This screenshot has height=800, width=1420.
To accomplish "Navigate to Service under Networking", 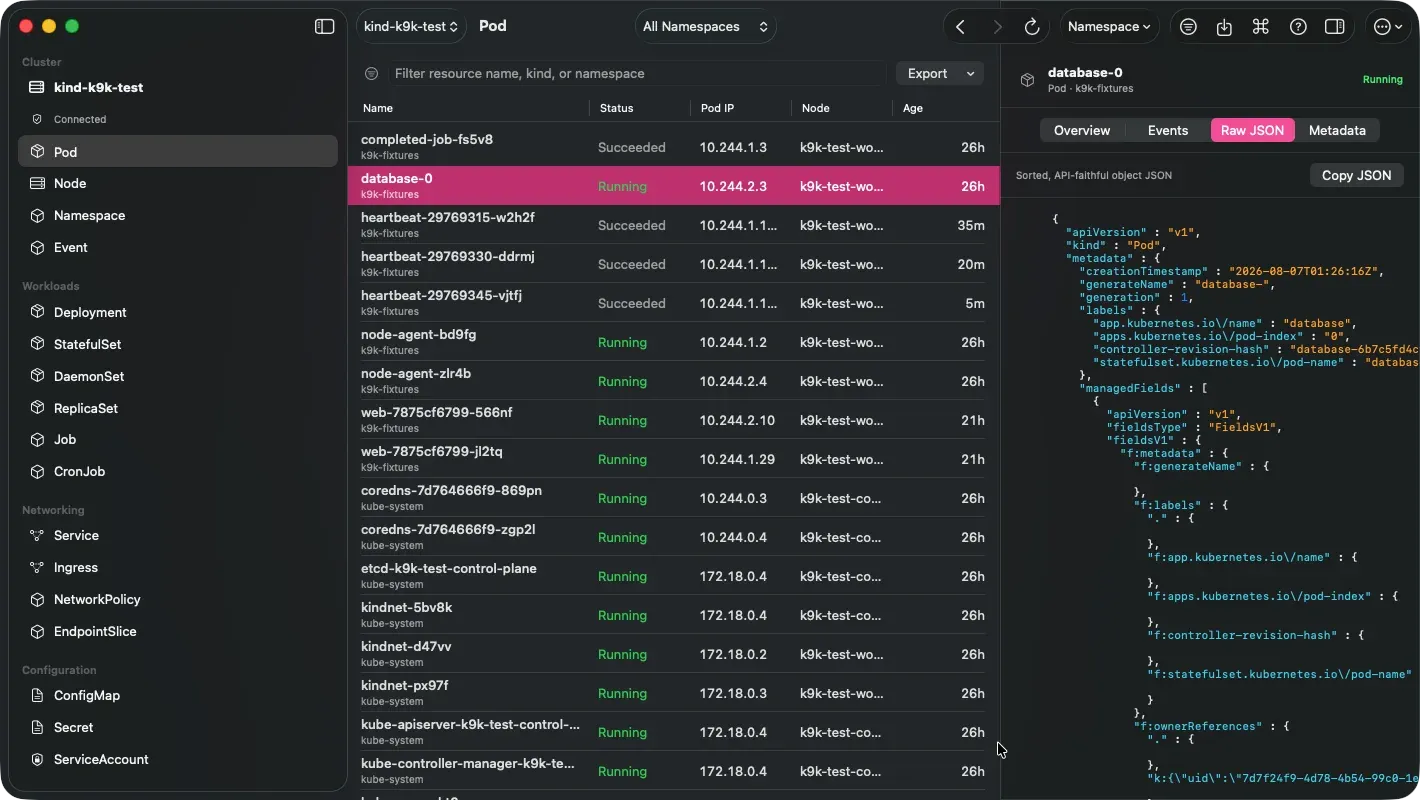I will (178, 535).
